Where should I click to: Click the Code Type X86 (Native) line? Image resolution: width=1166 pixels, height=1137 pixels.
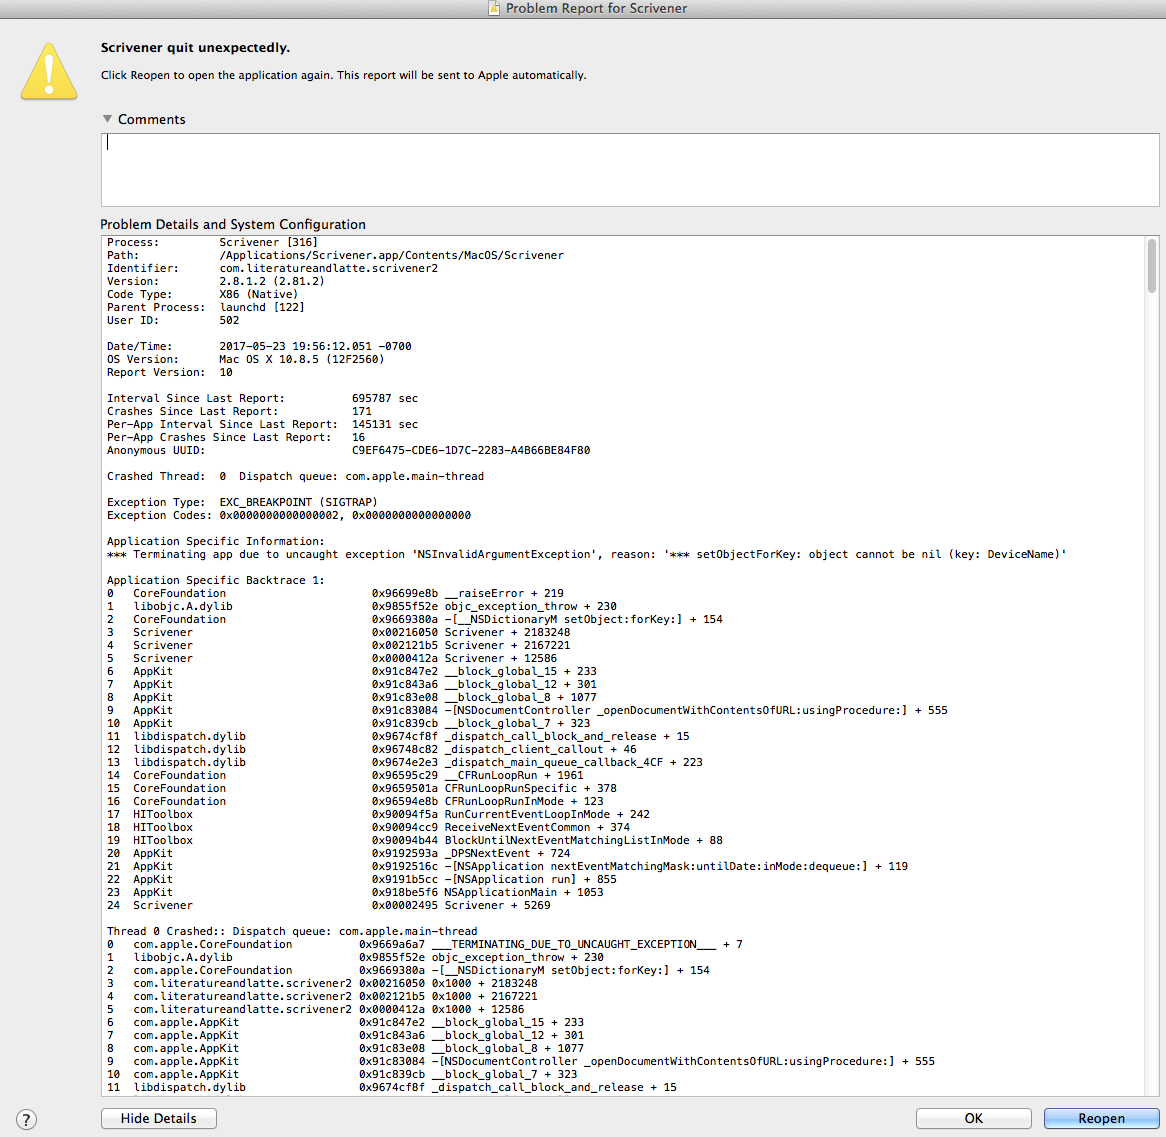[202, 294]
